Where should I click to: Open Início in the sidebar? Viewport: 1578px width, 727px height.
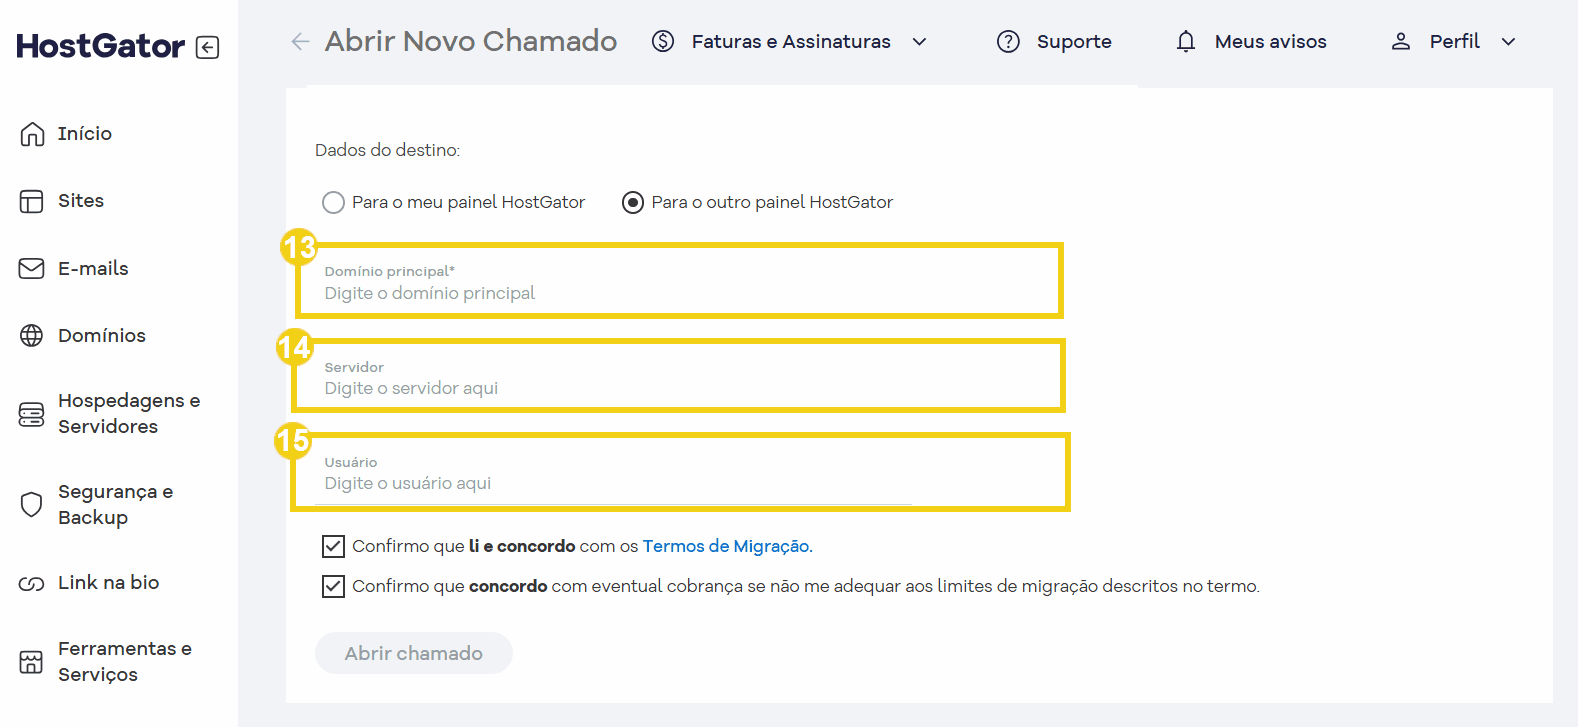coord(85,134)
